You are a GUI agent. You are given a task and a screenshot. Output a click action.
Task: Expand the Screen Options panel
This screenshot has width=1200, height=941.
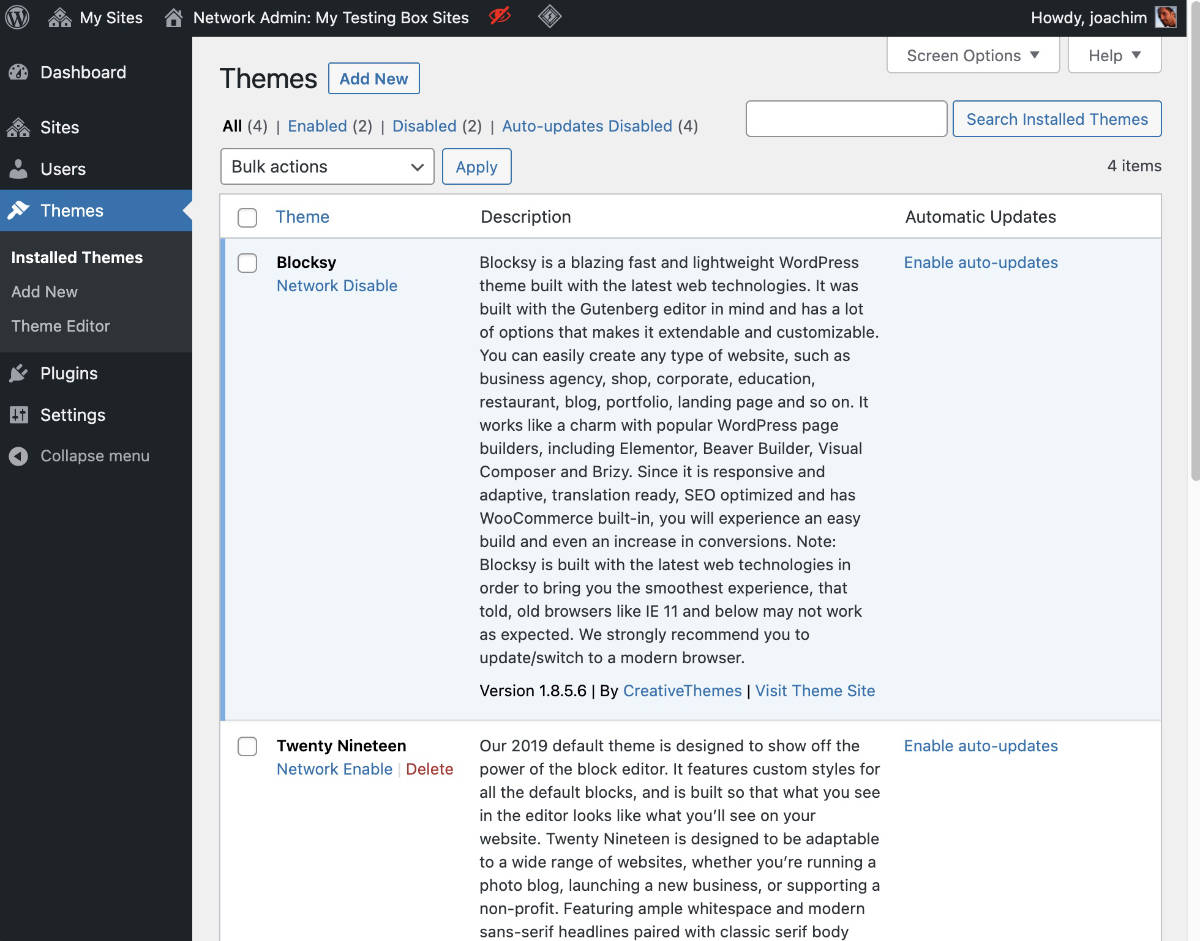(971, 55)
